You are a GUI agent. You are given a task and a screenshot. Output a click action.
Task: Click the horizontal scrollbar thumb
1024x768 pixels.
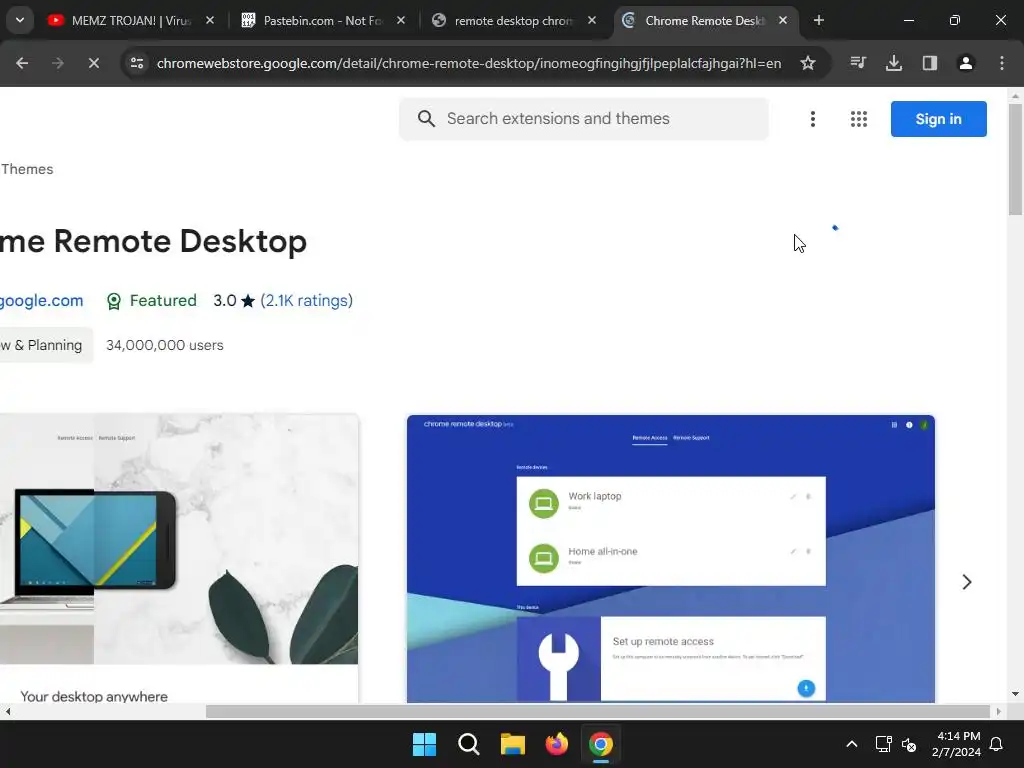click(598, 711)
